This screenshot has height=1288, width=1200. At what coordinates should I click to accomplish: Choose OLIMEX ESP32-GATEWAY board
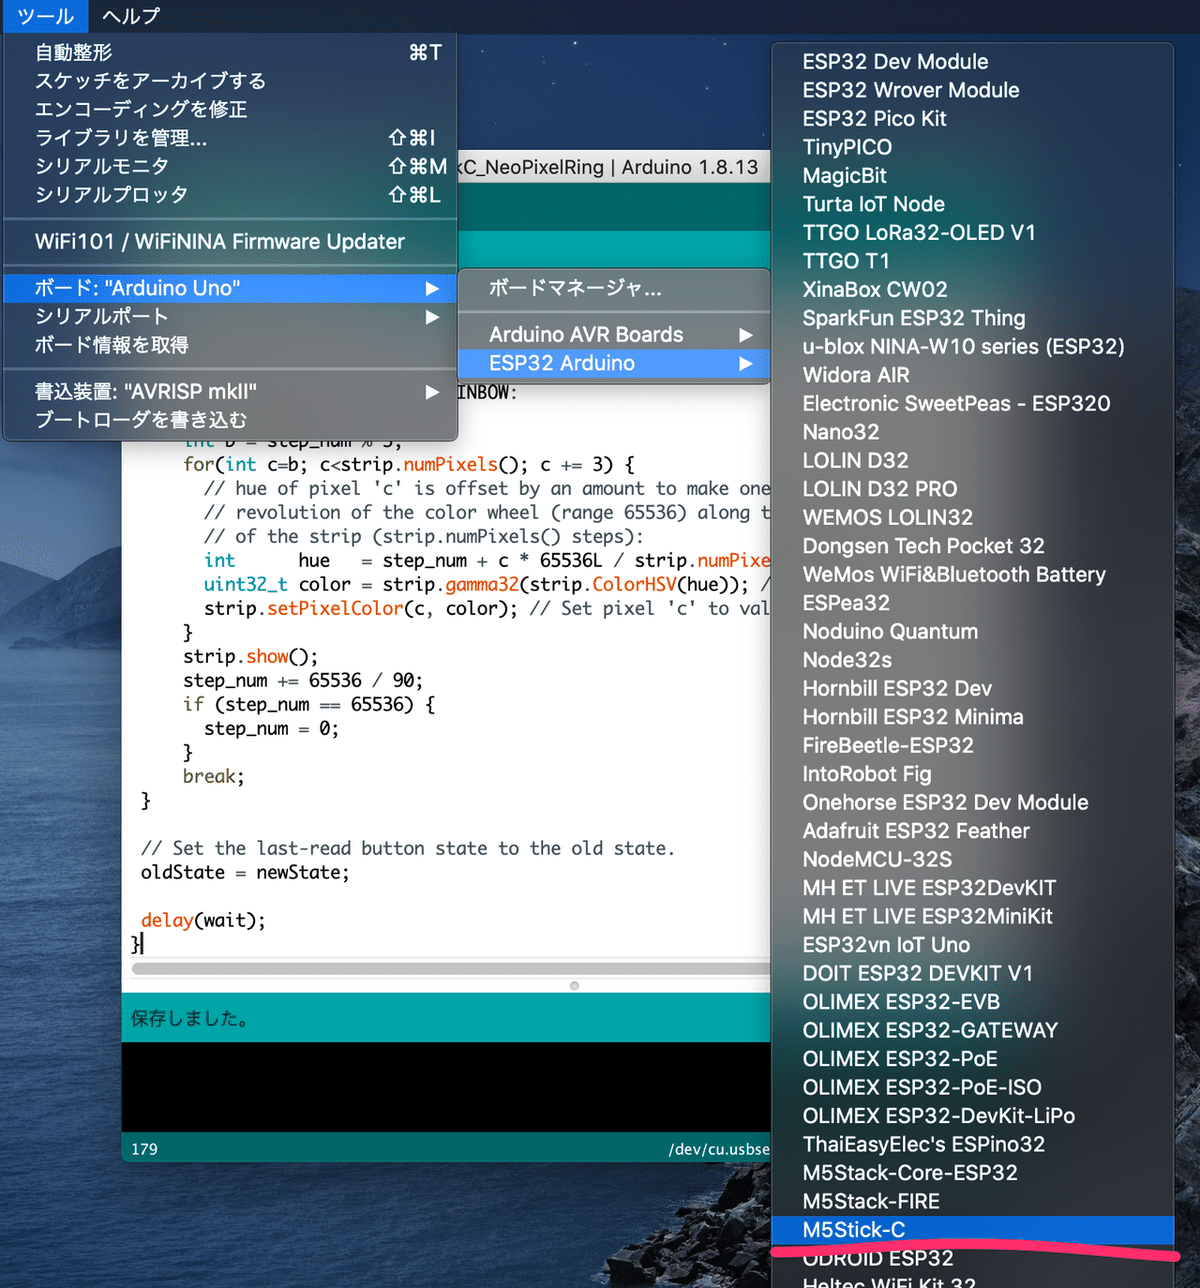pyautogui.click(x=972, y=1031)
